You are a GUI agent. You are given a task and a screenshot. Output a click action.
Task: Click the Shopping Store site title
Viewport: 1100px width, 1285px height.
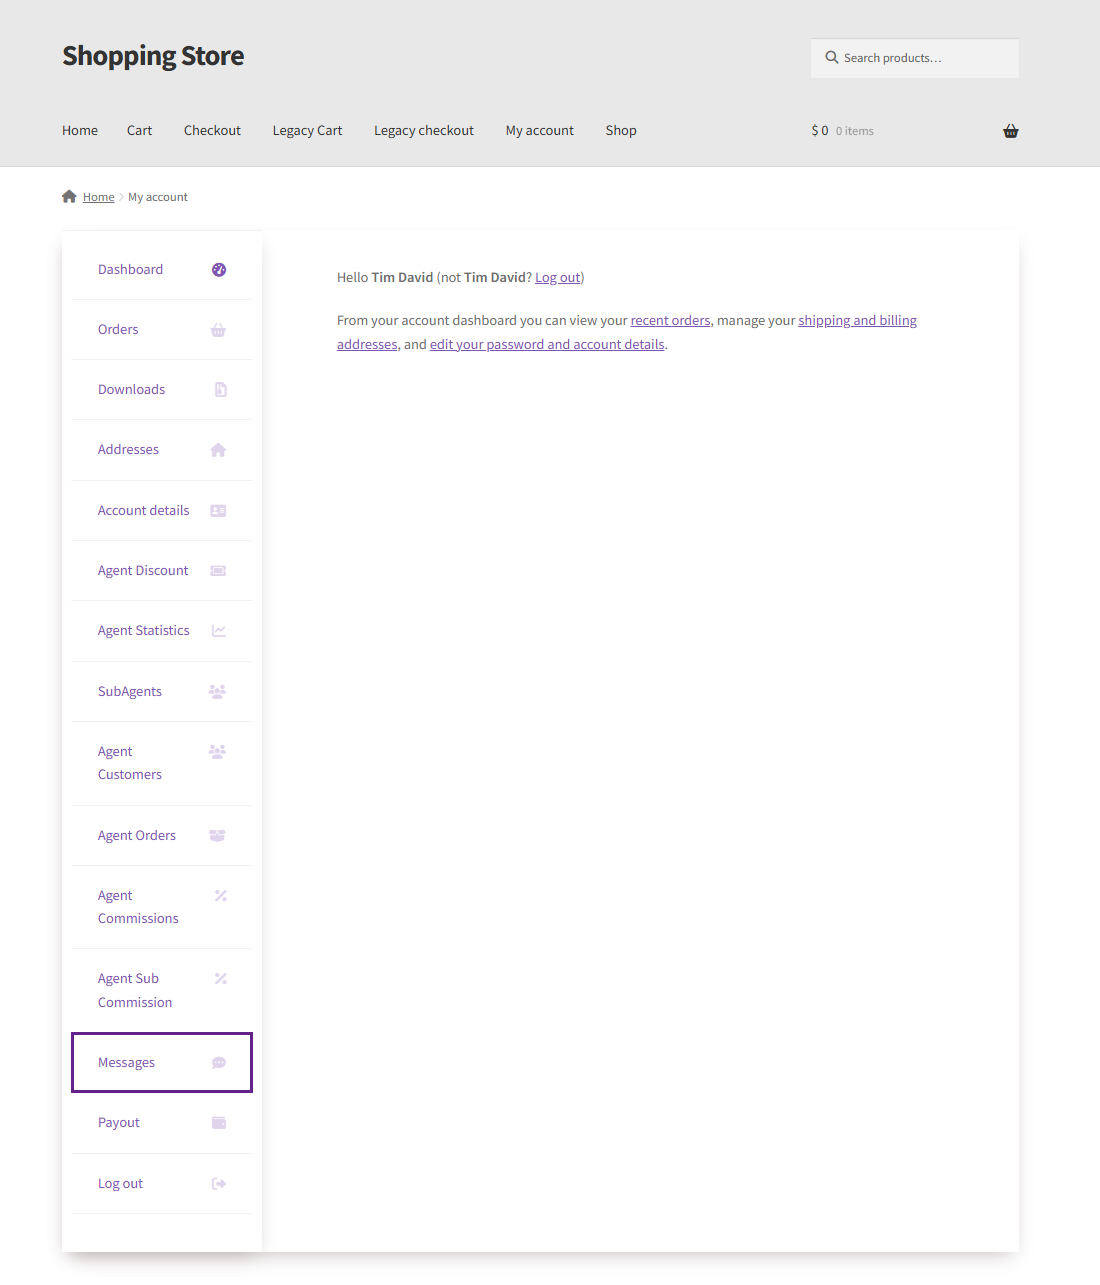[153, 56]
